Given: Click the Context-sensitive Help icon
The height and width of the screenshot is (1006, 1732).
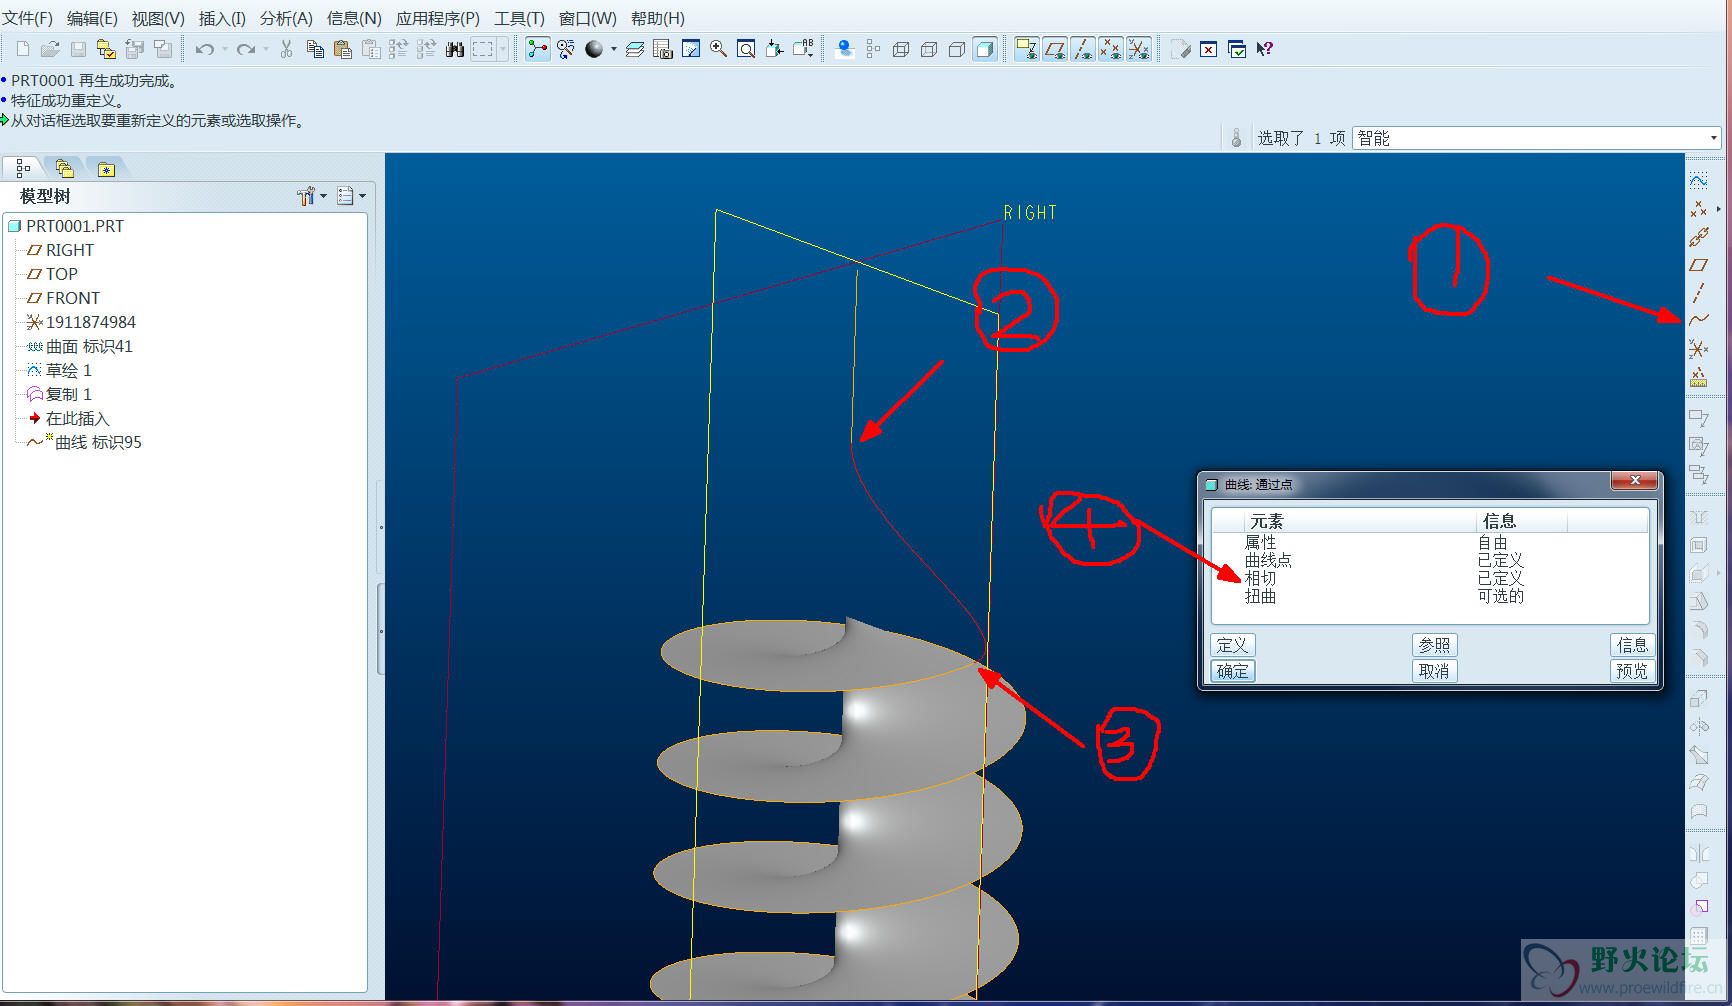Looking at the screenshot, I should coord(1265,49).
